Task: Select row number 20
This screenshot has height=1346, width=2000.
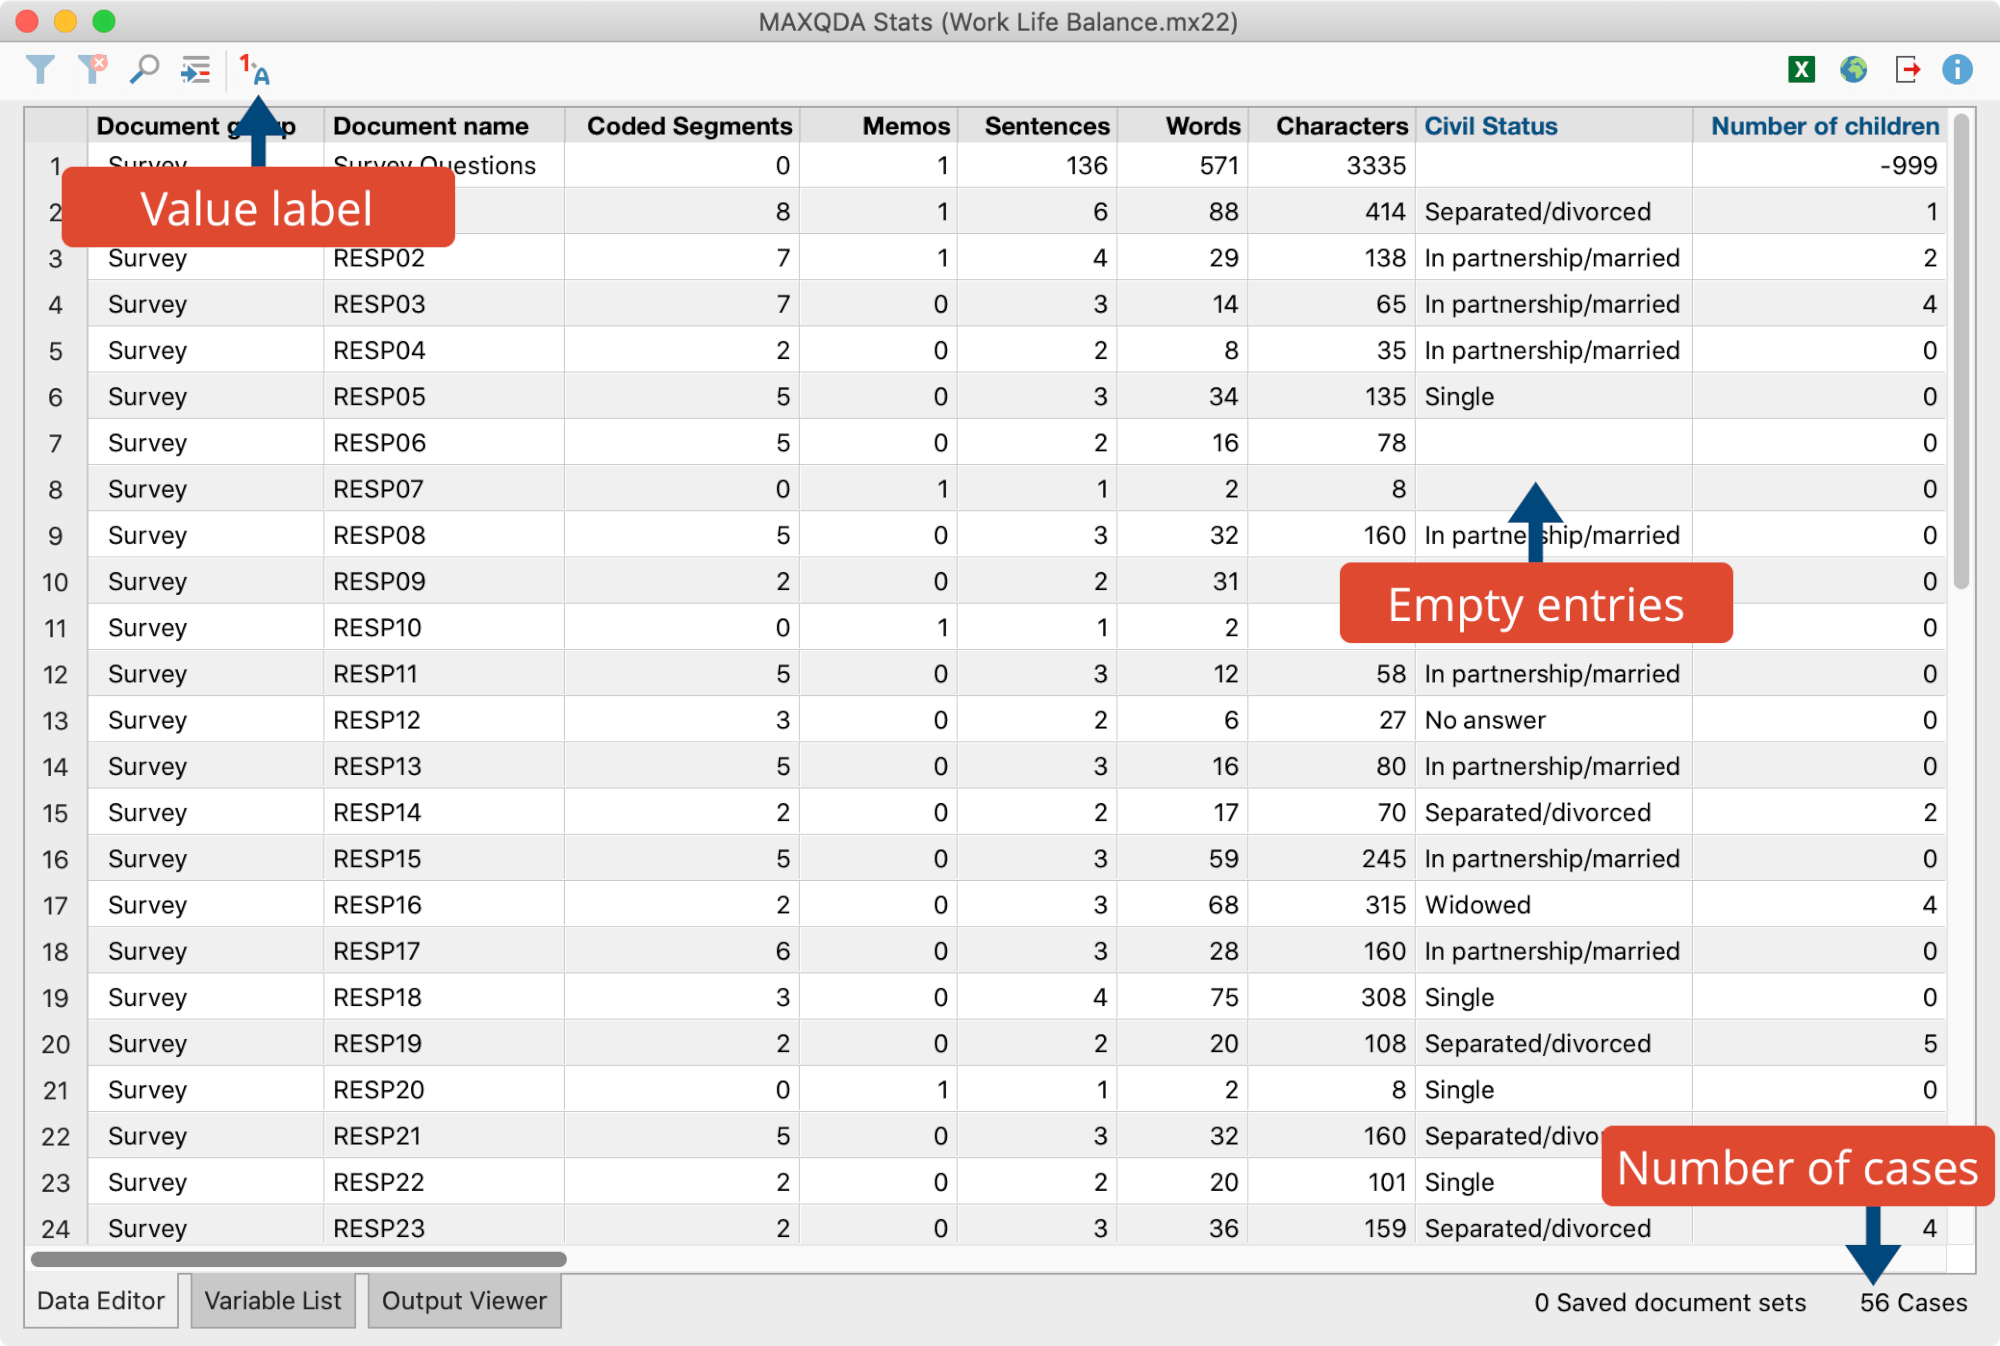Action: [x=56, y=1044]
